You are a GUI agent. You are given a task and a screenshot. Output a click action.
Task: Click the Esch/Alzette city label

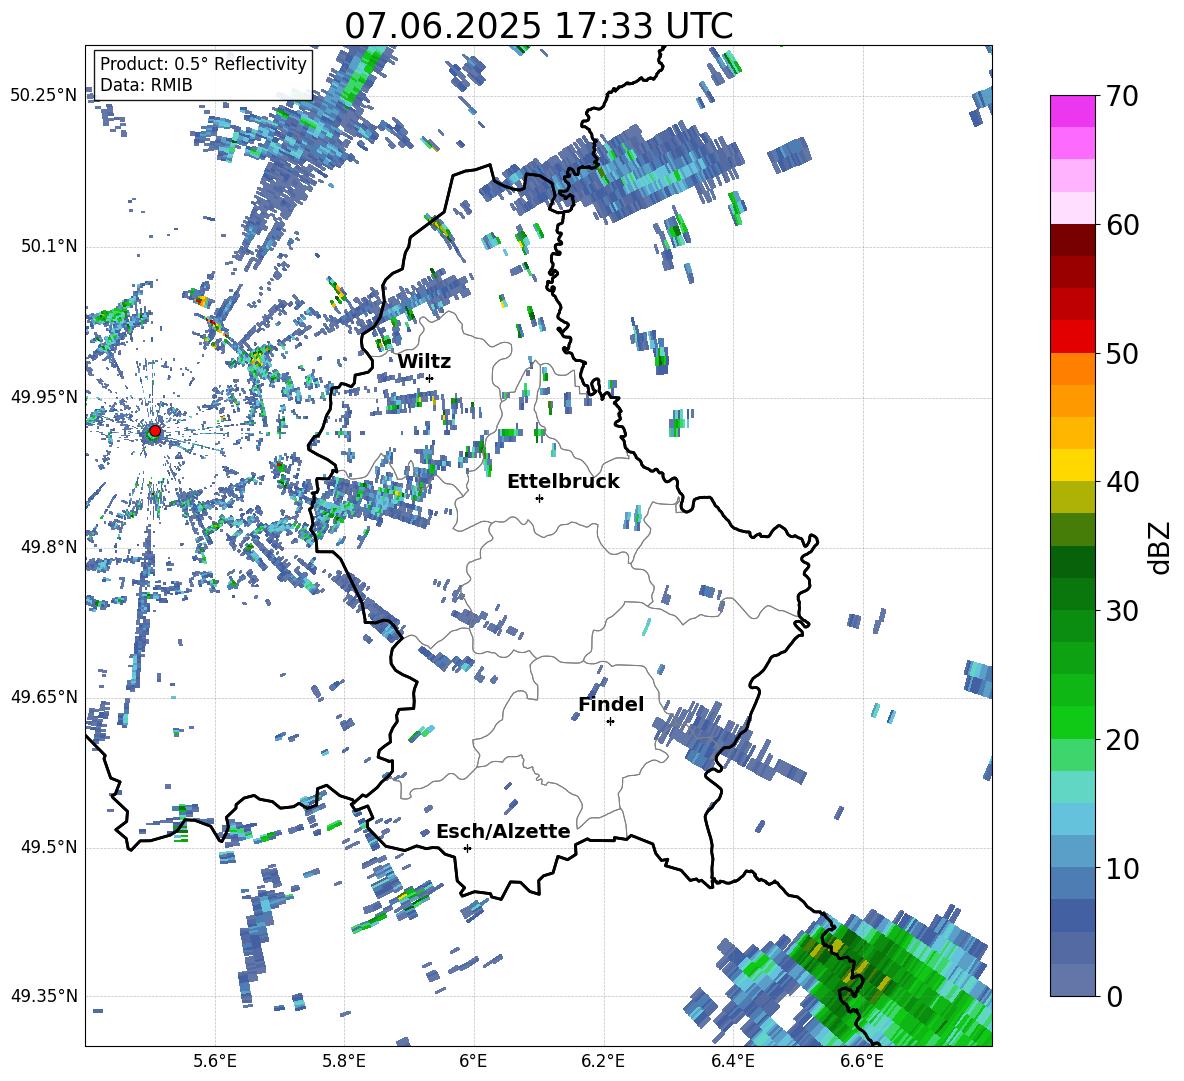[x=503, y=832]
